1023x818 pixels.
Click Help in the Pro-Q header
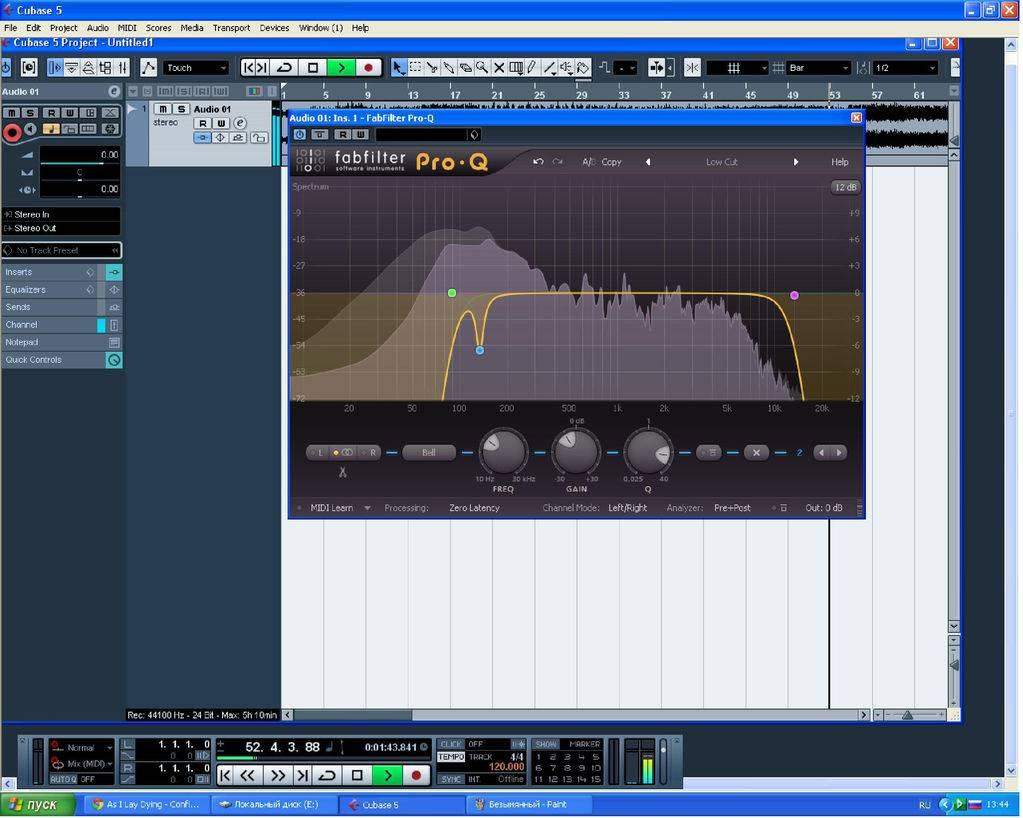(840, 162)
